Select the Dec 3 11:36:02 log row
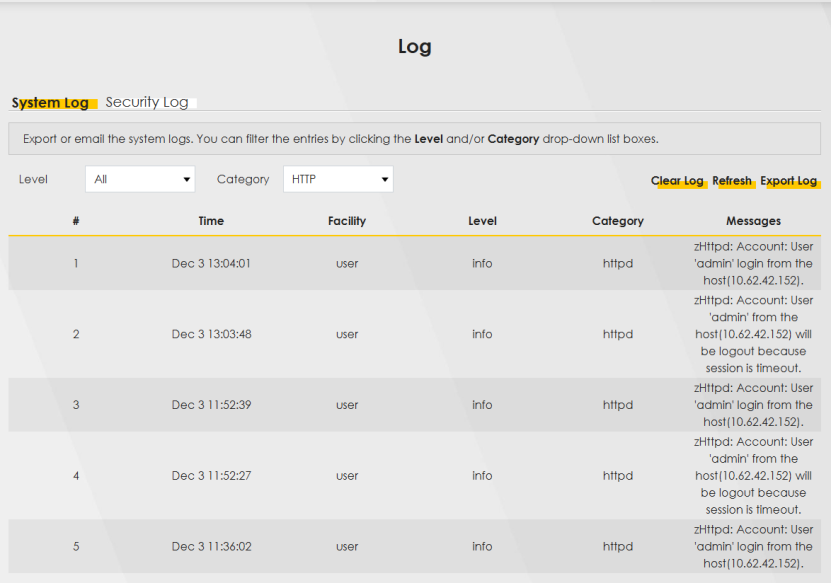This screenshot has width=831, height=583. [x=211, y=547]
